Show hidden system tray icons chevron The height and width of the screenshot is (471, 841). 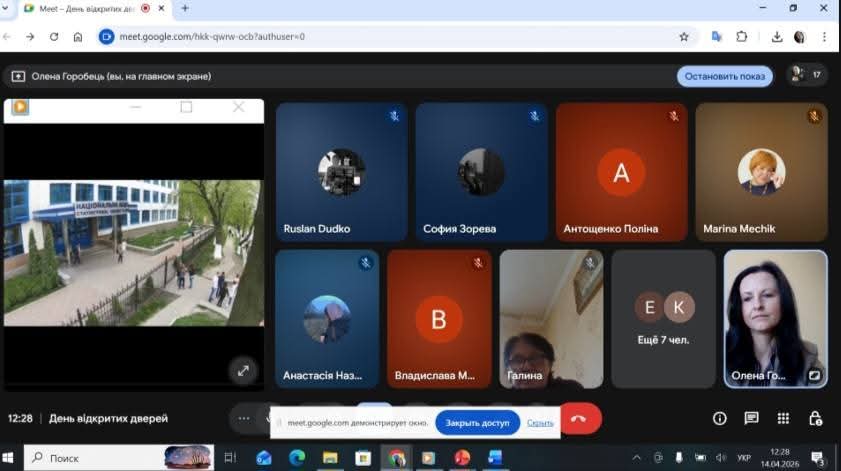[x=637, y=458]
